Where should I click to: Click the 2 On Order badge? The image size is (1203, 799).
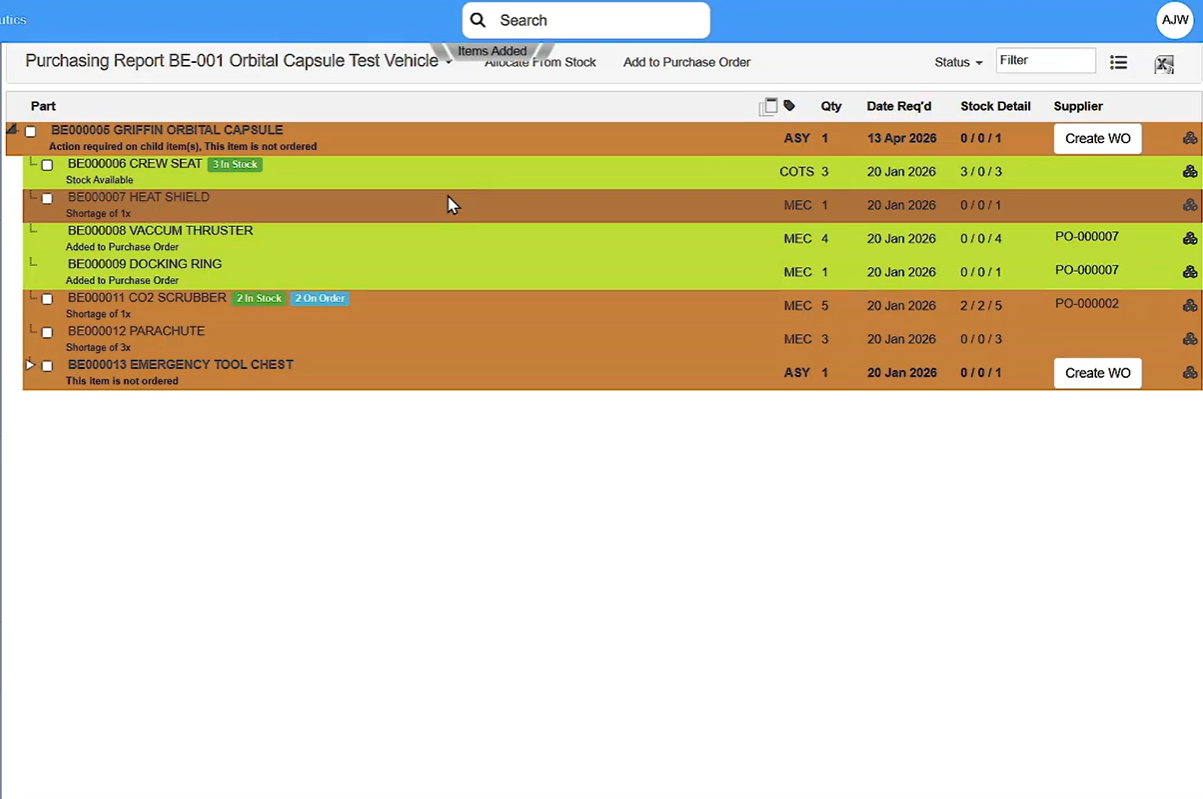tap(320, 298)
